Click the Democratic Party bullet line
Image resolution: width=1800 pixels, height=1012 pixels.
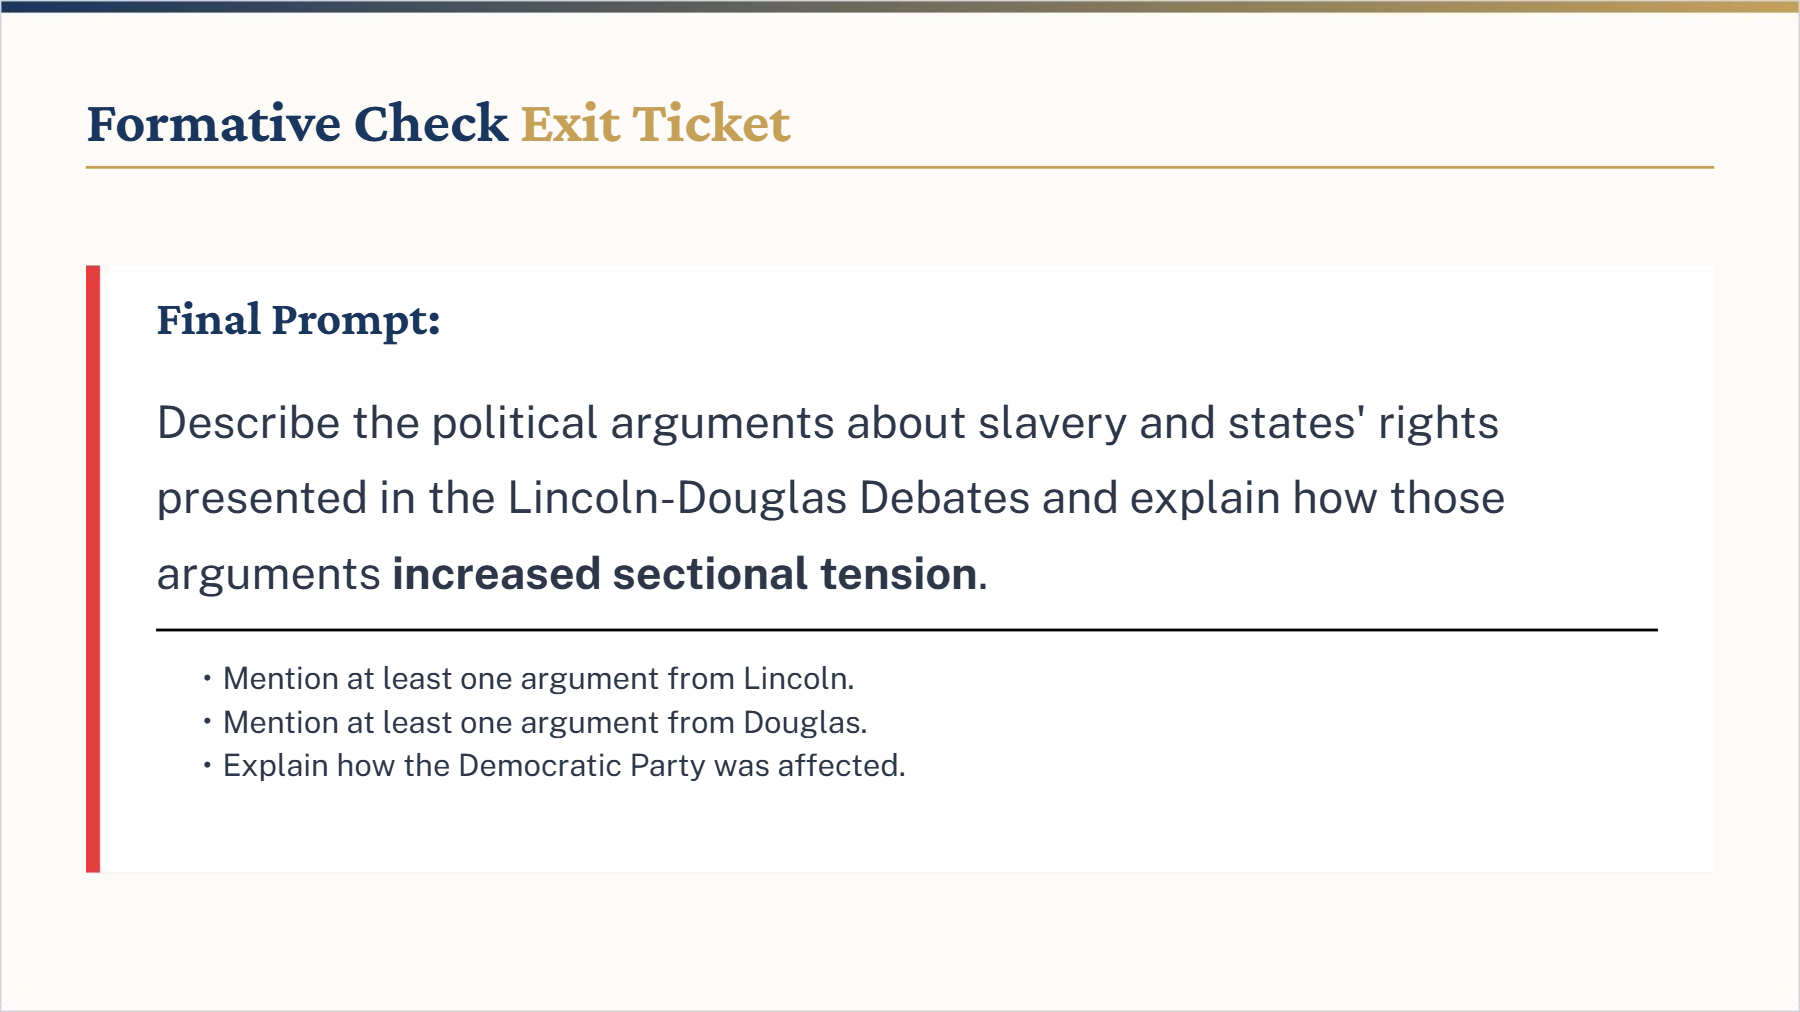tap(563, 766)
